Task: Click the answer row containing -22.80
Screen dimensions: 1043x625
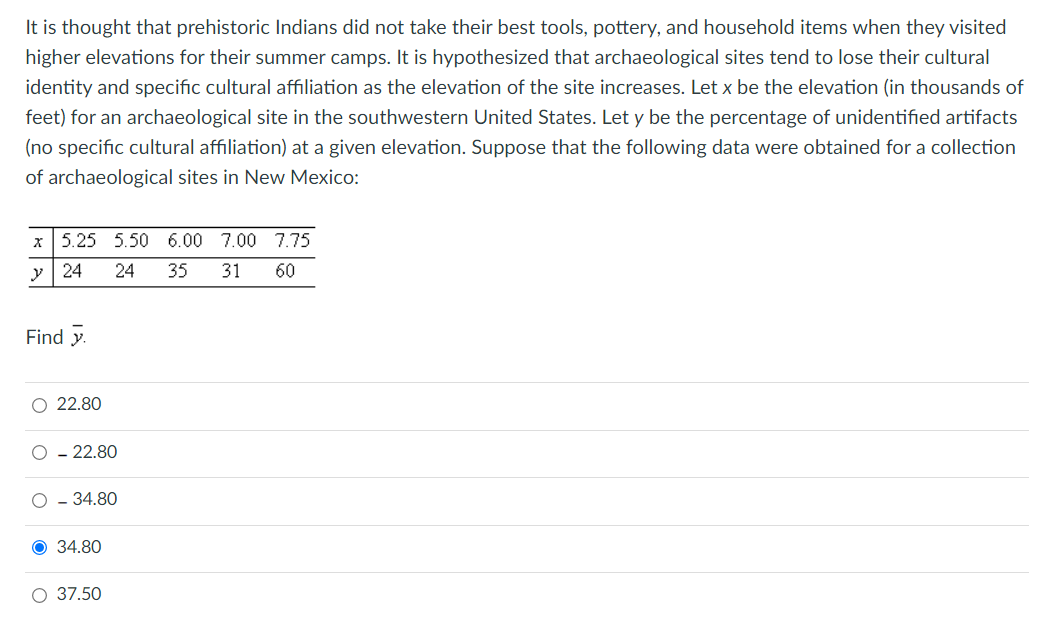Action: tap(400, 452)
